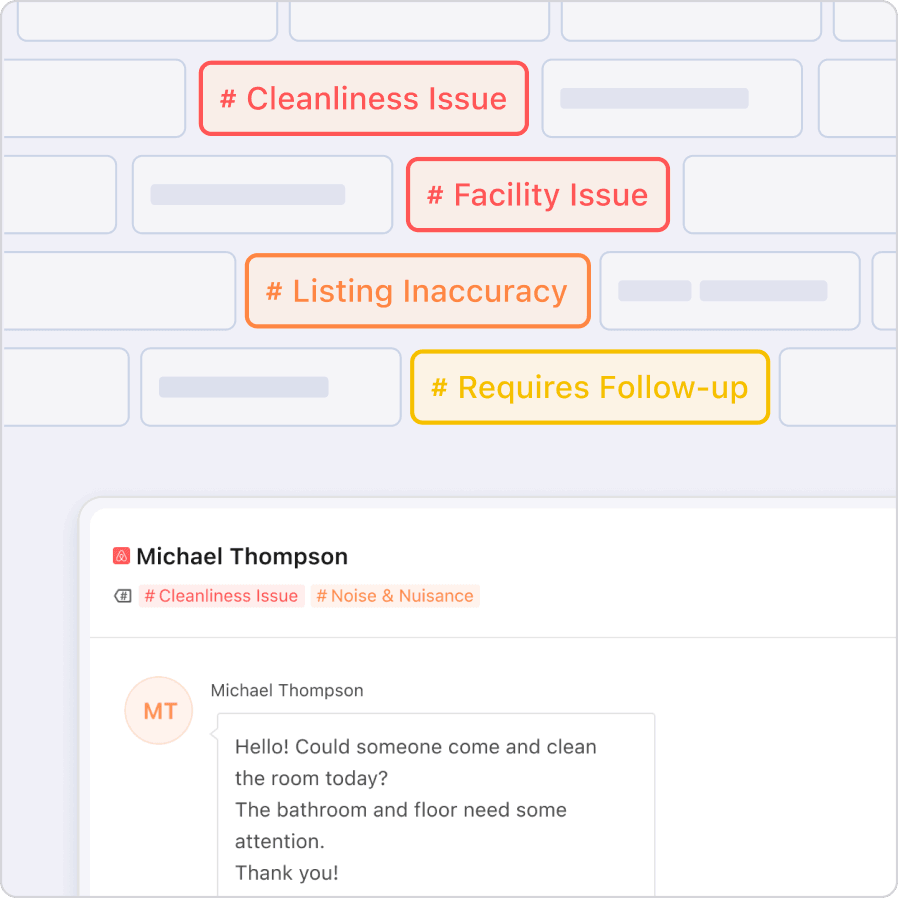Click hash symbol in large Cleanliness Issue tag
This screenshot has height=898, width=898.
(x=228, y=99)
